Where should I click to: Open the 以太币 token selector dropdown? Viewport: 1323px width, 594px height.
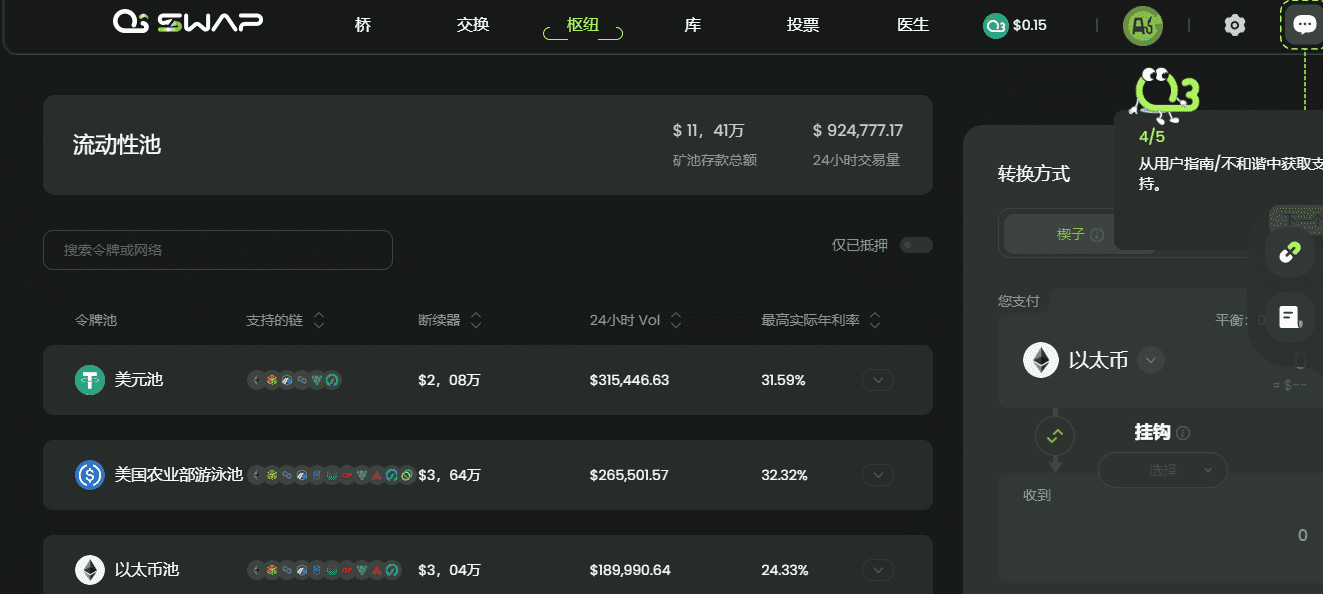pyautogui.click(x=1151, y=360)
